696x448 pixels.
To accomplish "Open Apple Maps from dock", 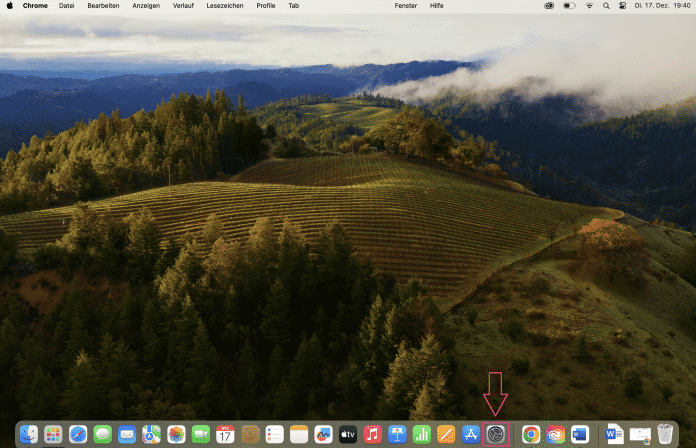I will pyautogui.click(x=151, y=434).
